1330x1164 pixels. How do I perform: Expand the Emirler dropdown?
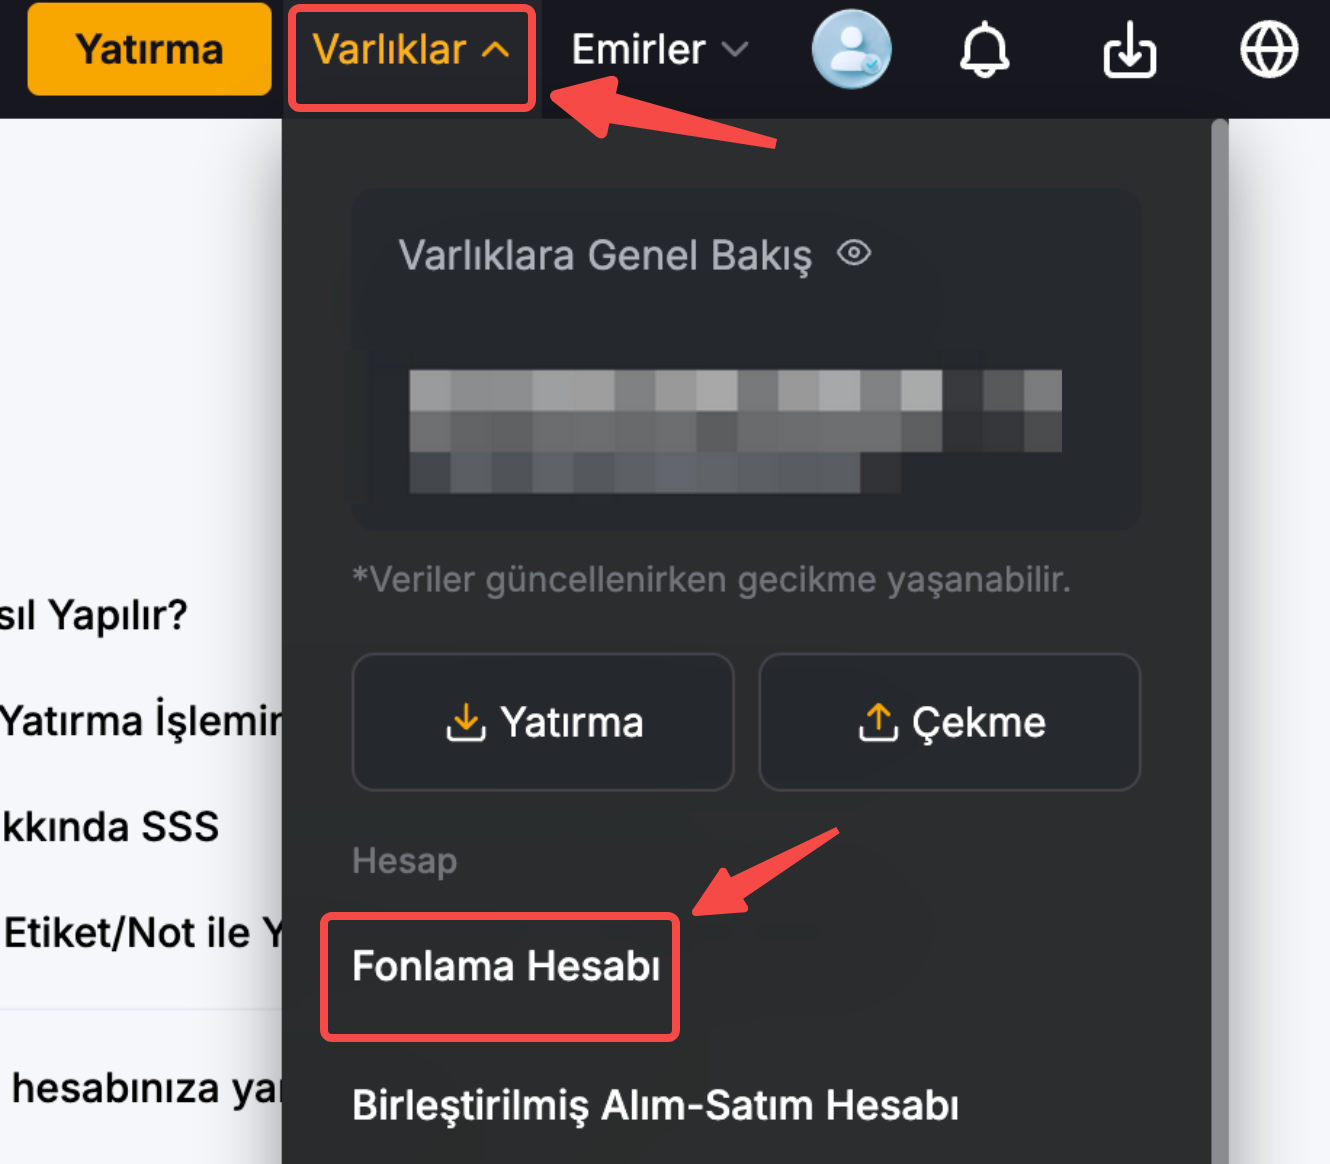coord(638,50)
